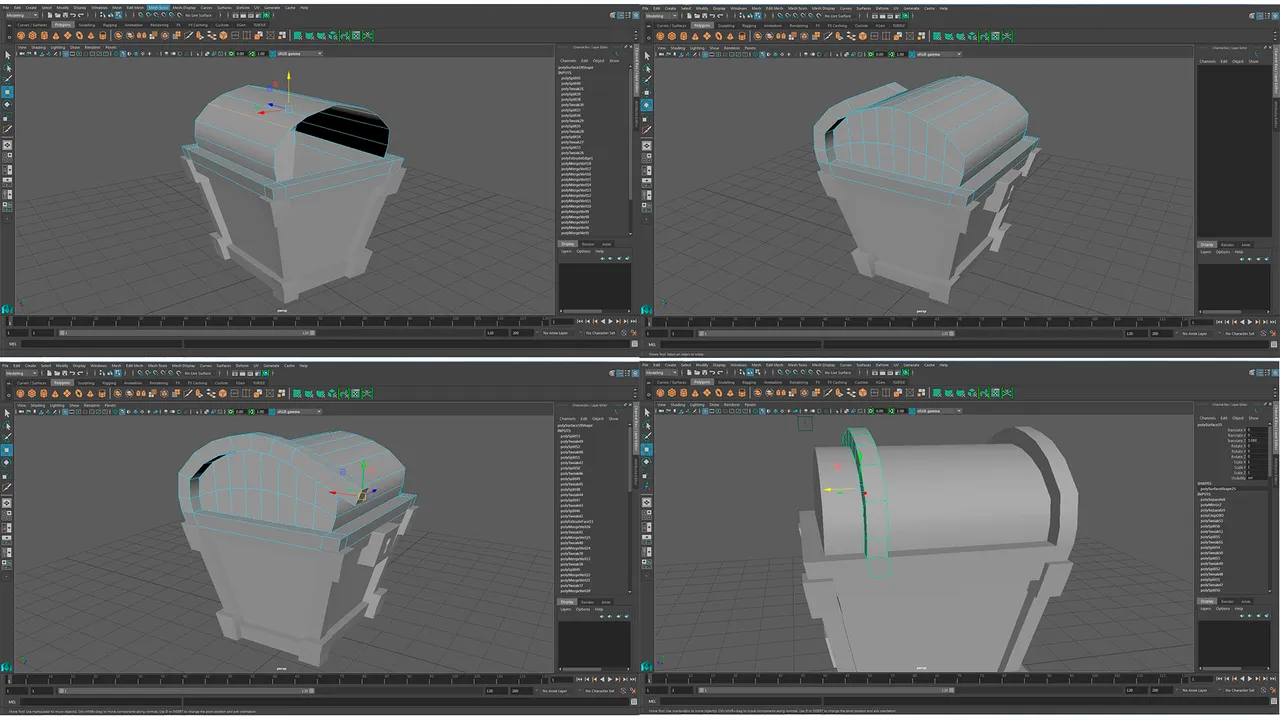The width and height of the screenshot is (1280, 720).
Task: Open Options menu in bottom-left layer editor
Action: [x=583, y=610]
